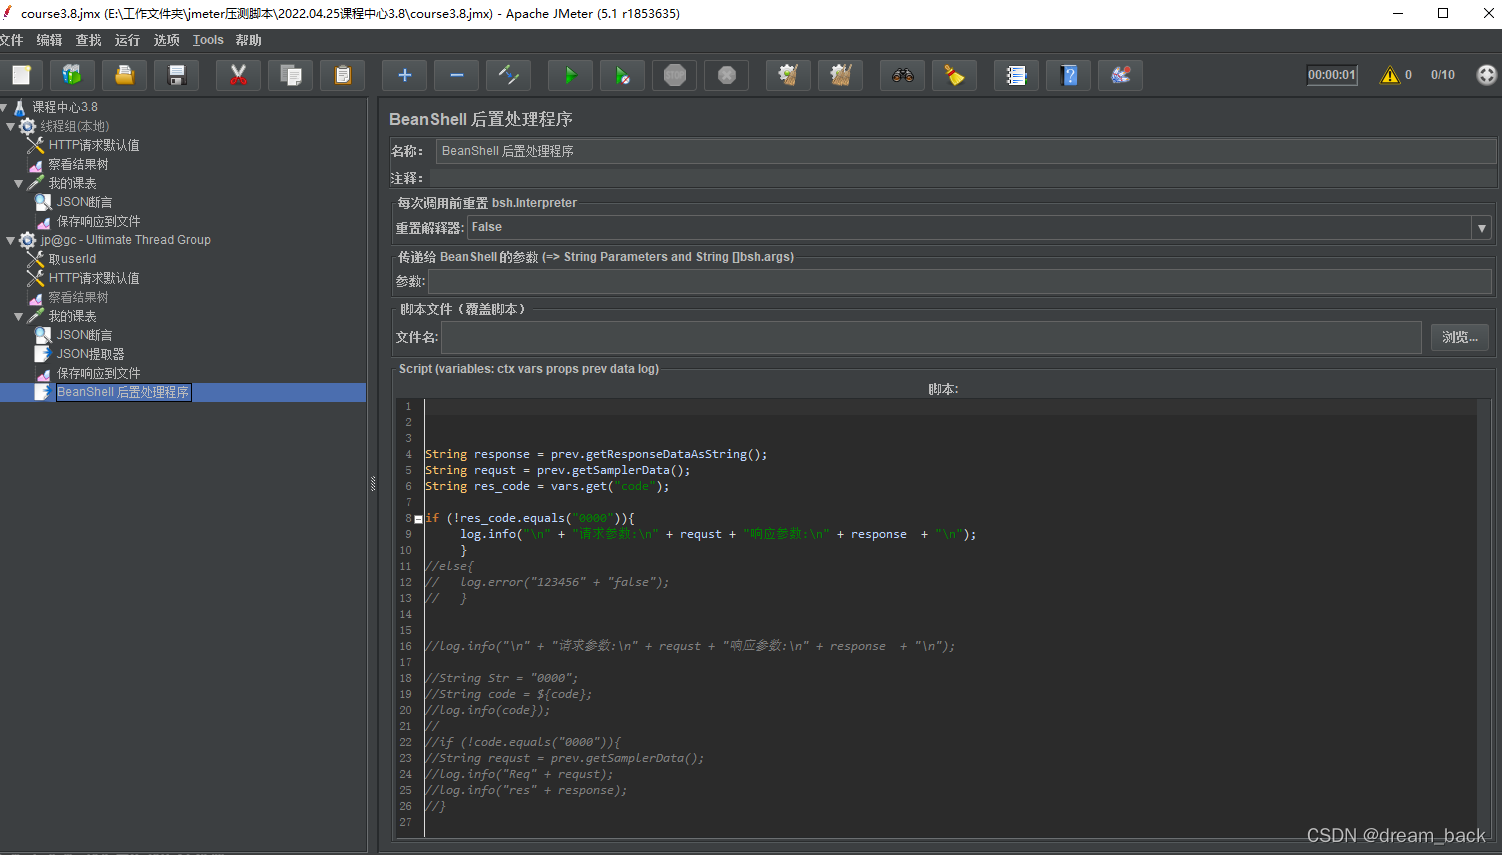Open Search with binoculars icon
Viewport: 1502px width, 855px height.
(x=902, y=75)
